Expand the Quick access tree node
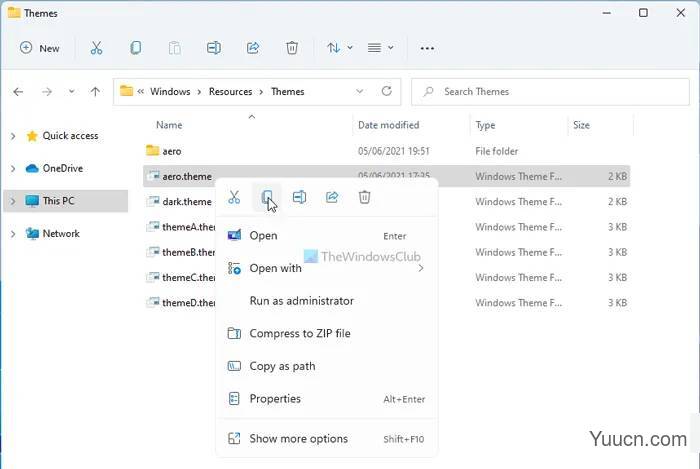This screenshot has height=469, width=700. pyautogui.click(x=13, y=136)
